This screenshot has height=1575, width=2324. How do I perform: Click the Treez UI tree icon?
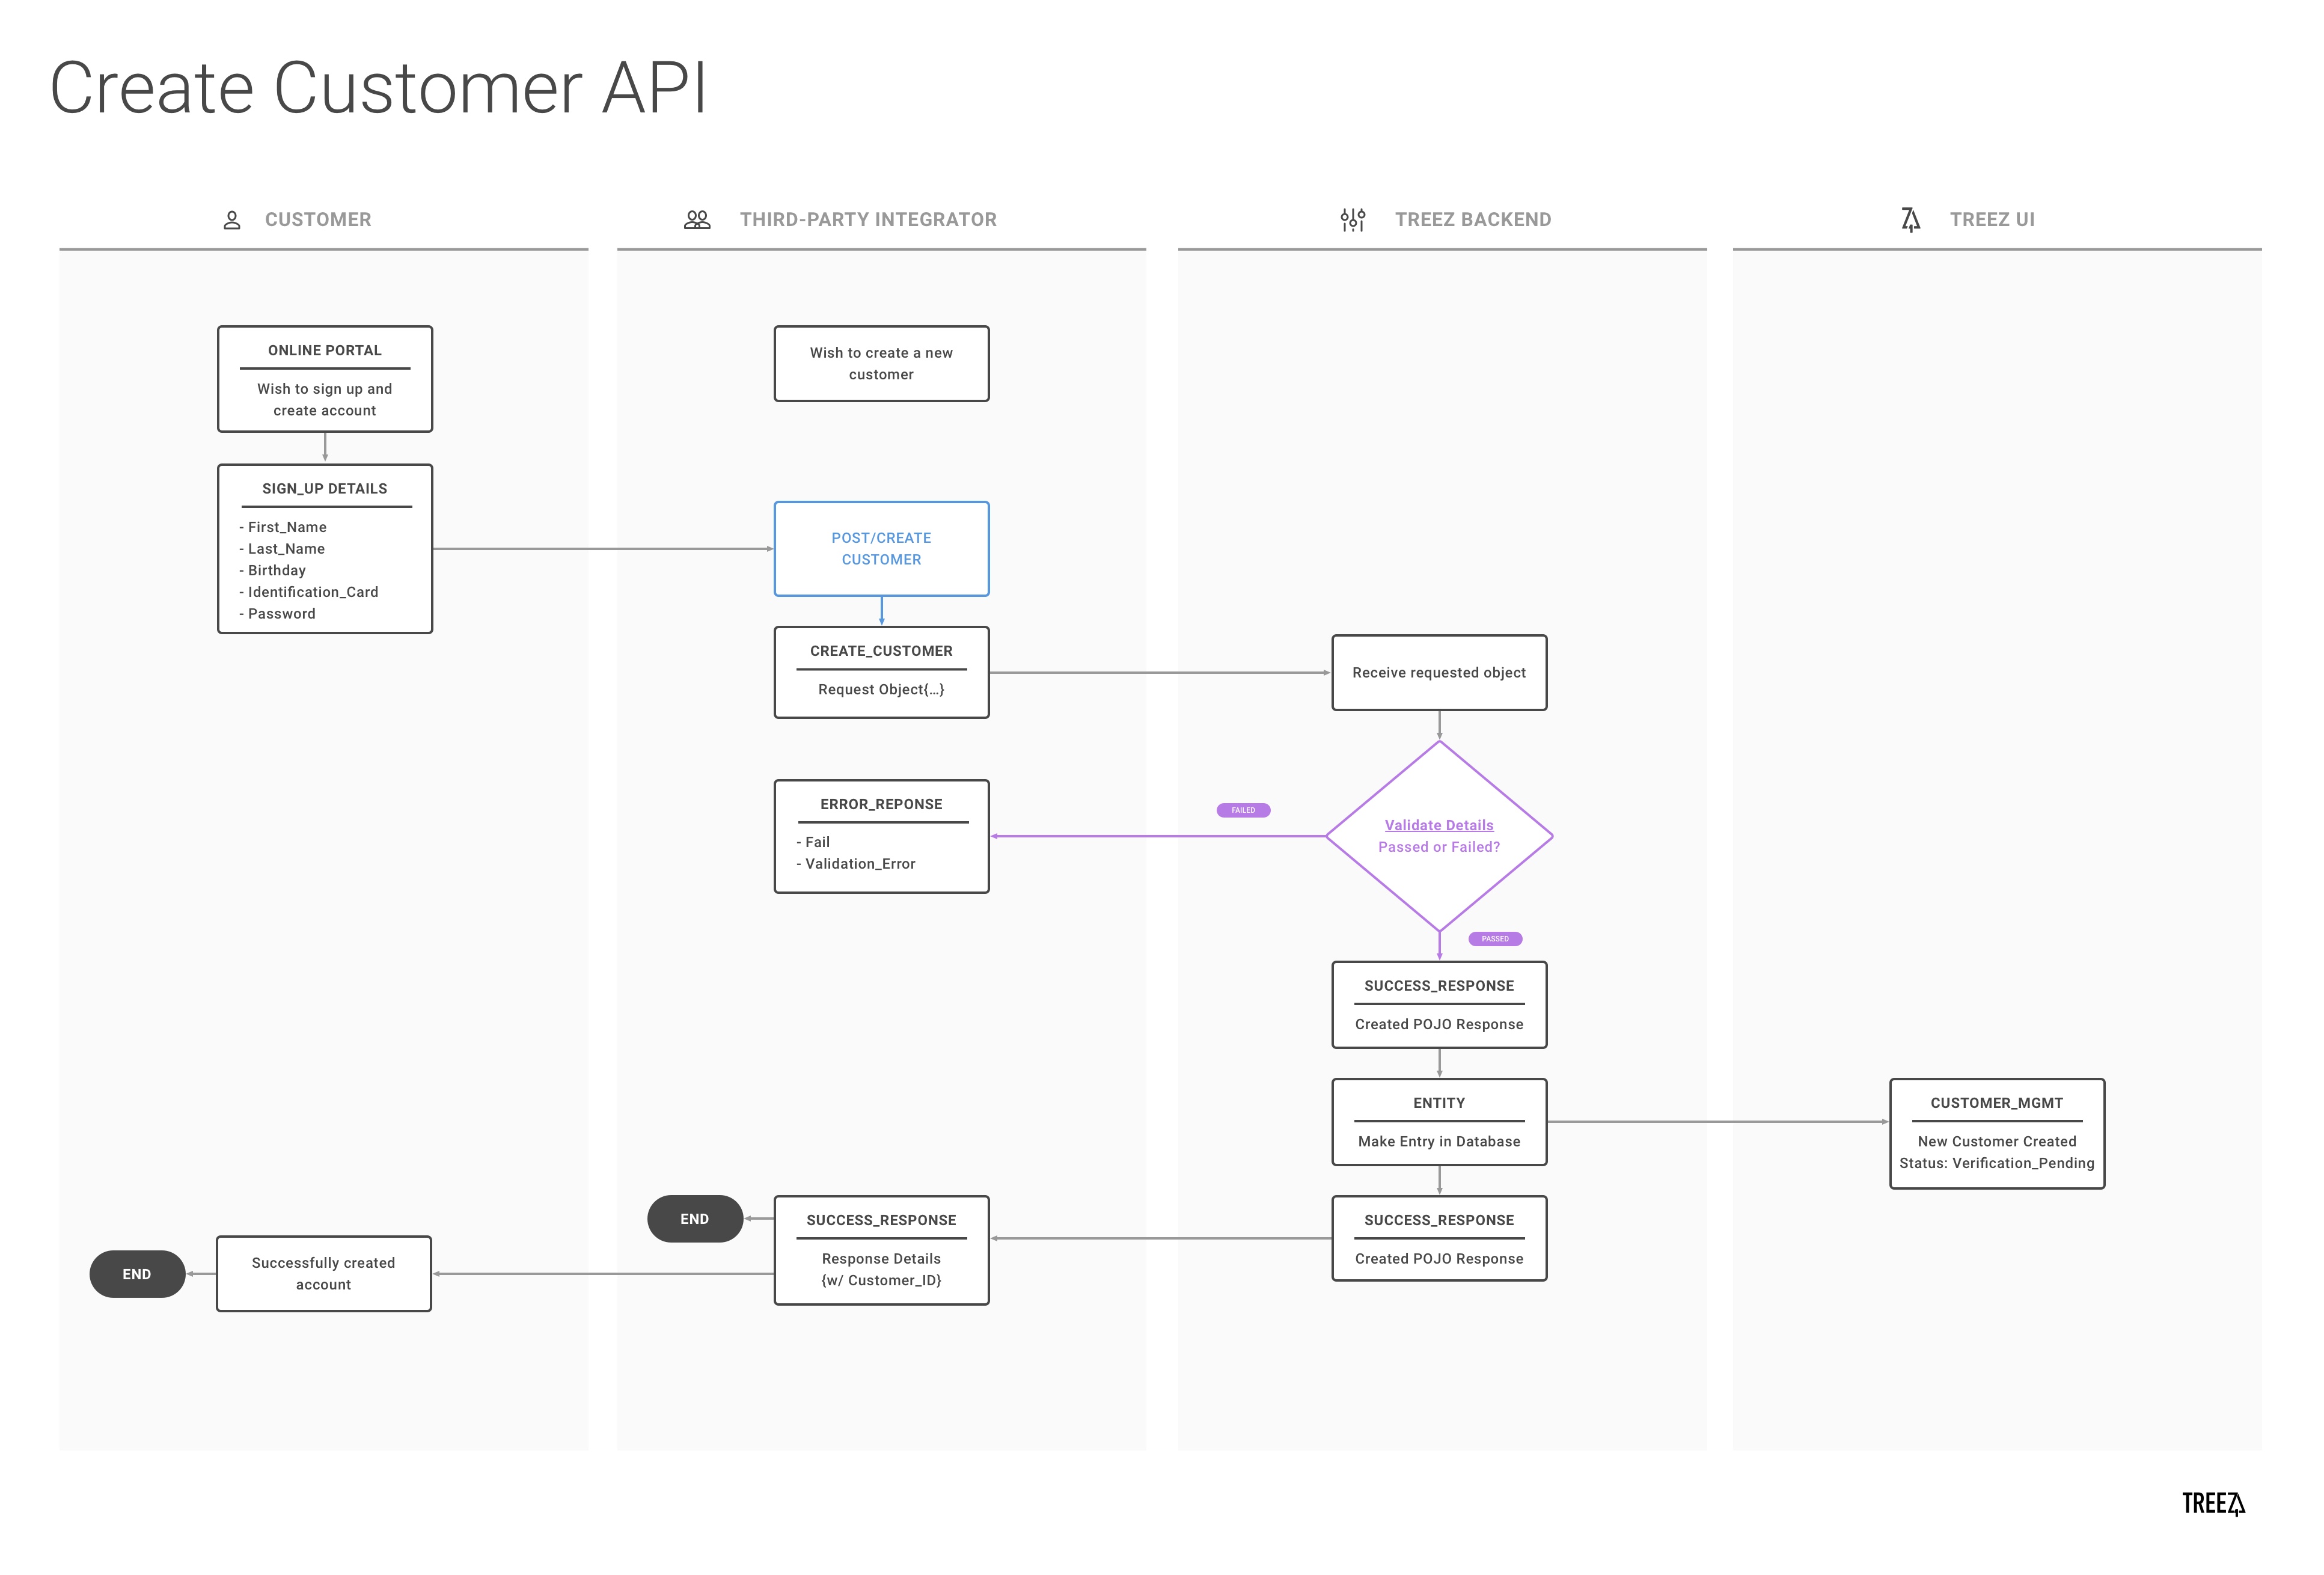pos(1910,220)
